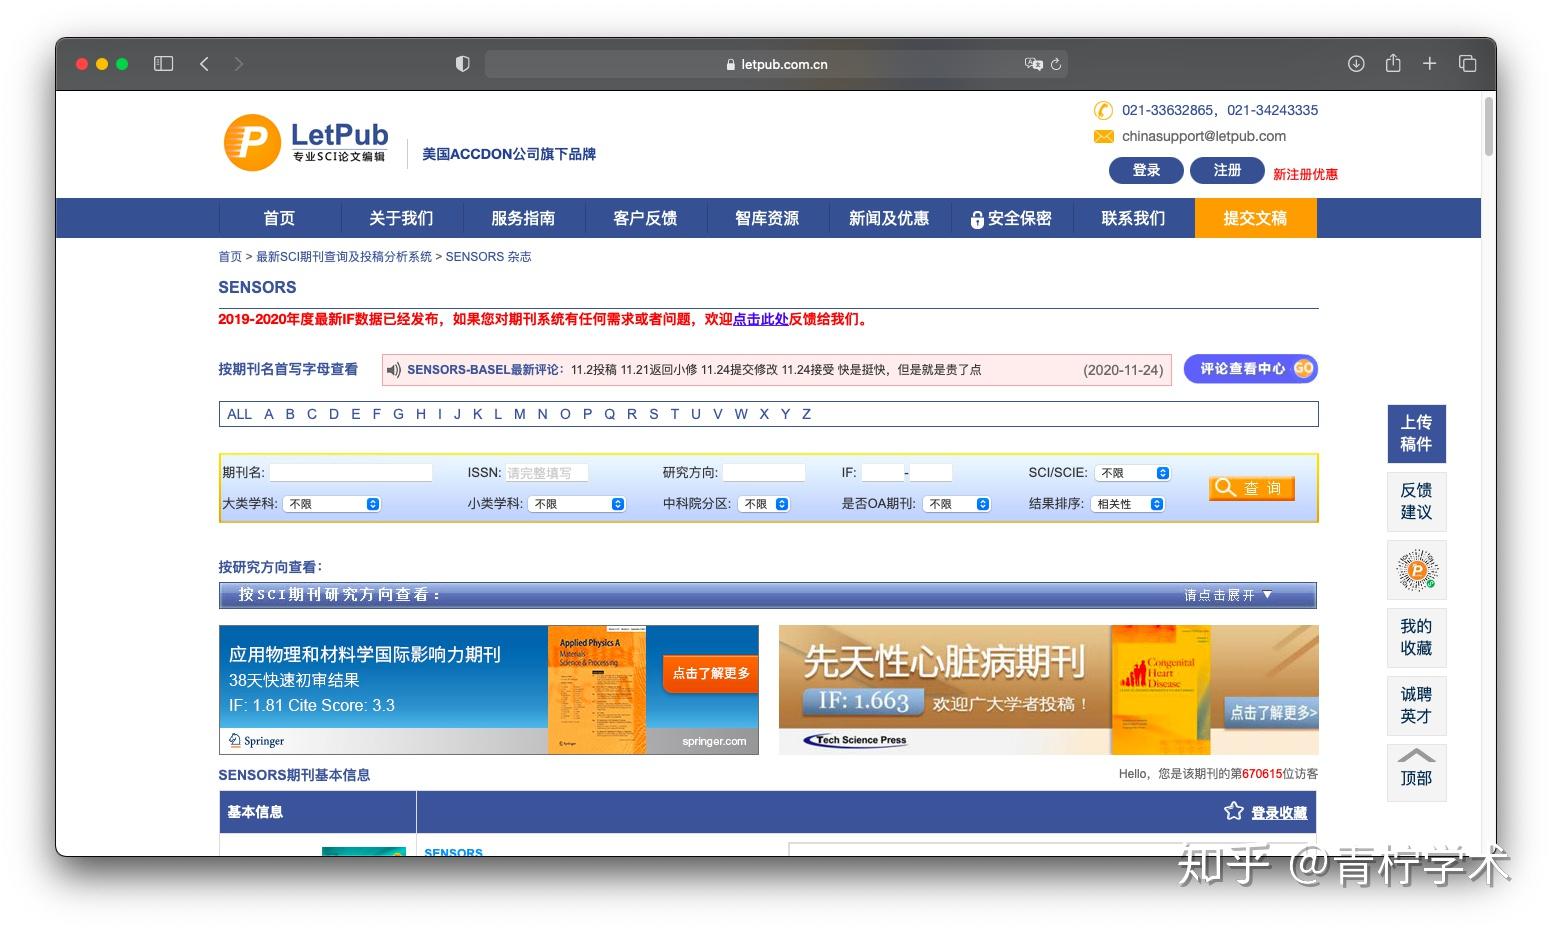This screenshot has height=930, width=1552.
Task: Open the 新闻及优惠 menu item
Action: coord(889,218)
